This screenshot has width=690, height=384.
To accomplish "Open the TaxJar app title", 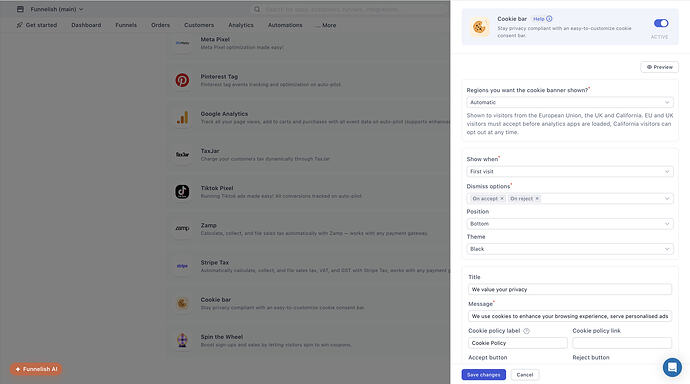I will coord(210,151).
